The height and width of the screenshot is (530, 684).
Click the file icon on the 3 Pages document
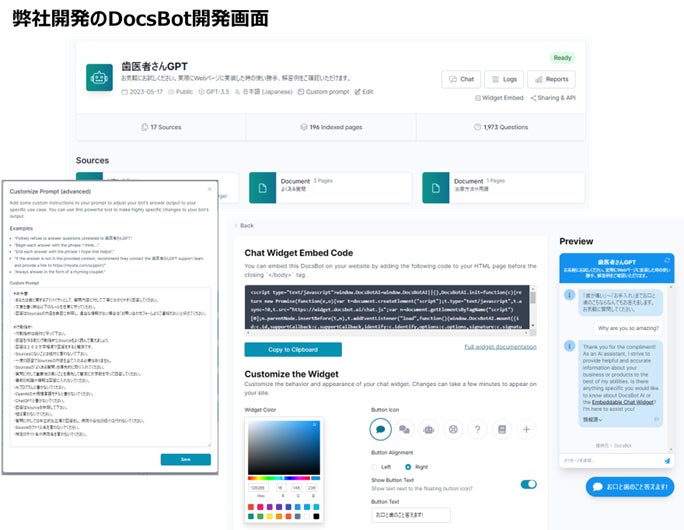click(262, 188)
